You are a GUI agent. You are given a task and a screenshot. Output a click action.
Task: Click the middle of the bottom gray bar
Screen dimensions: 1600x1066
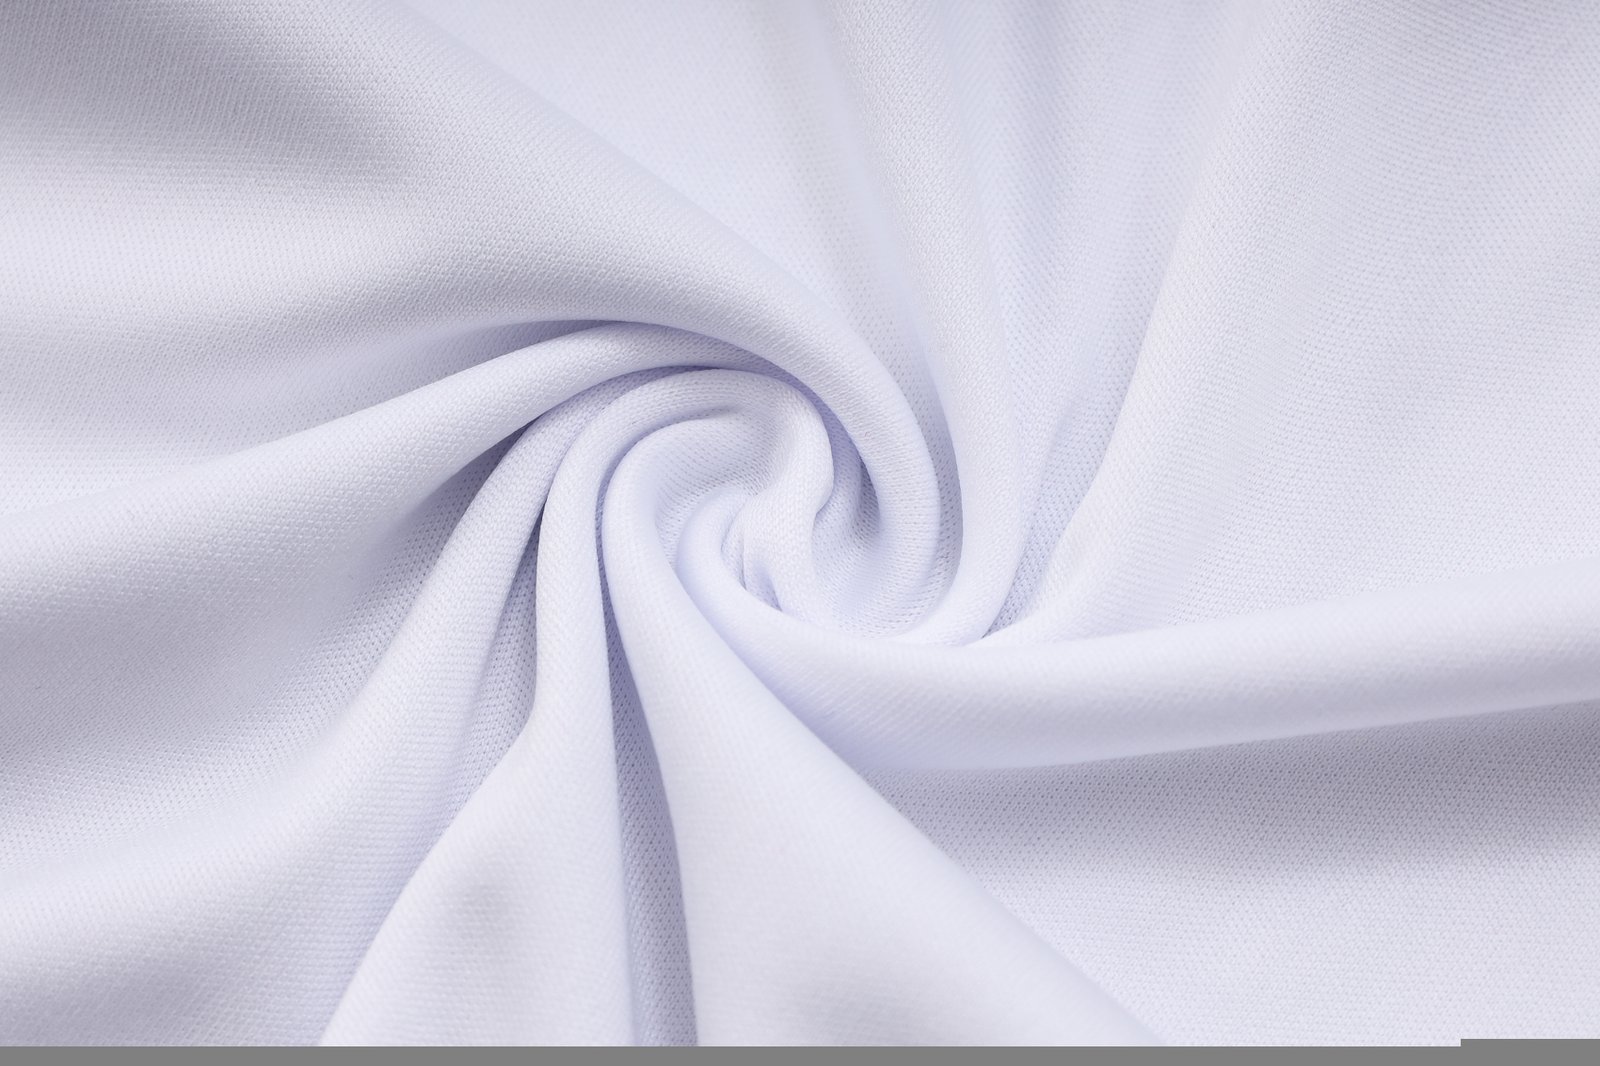[800, 1056]
